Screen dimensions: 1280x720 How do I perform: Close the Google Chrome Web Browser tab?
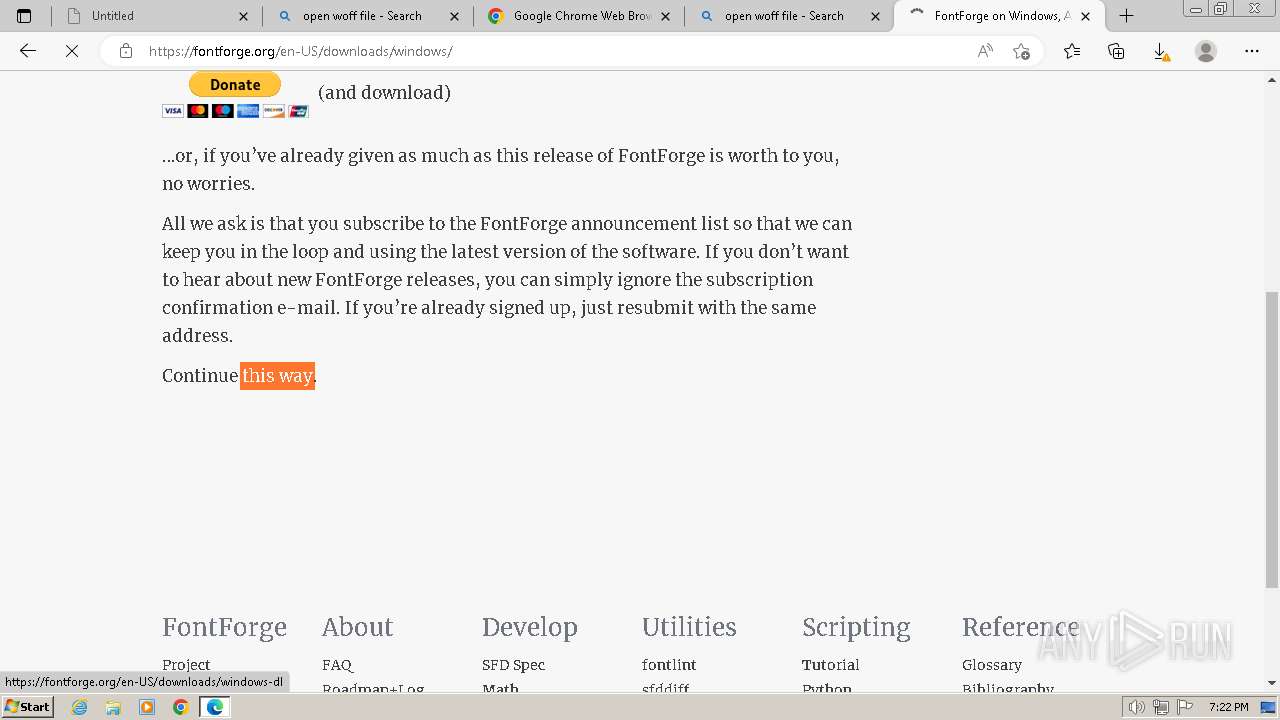tap(666, 16)
